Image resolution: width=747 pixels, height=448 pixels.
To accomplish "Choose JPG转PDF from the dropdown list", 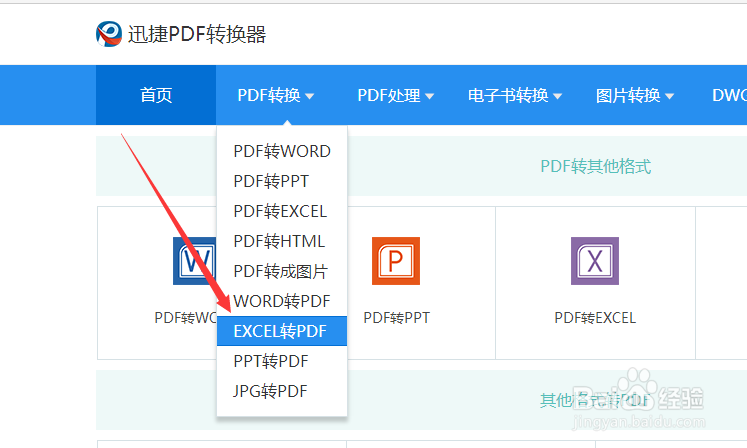I will click(282, 391).
